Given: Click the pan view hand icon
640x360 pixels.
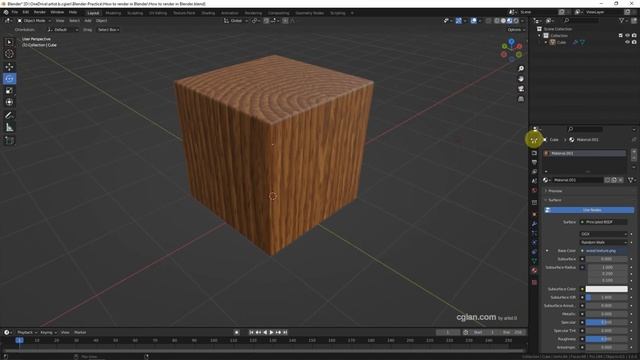Looking at the screenshot, I should coord(521,79).
